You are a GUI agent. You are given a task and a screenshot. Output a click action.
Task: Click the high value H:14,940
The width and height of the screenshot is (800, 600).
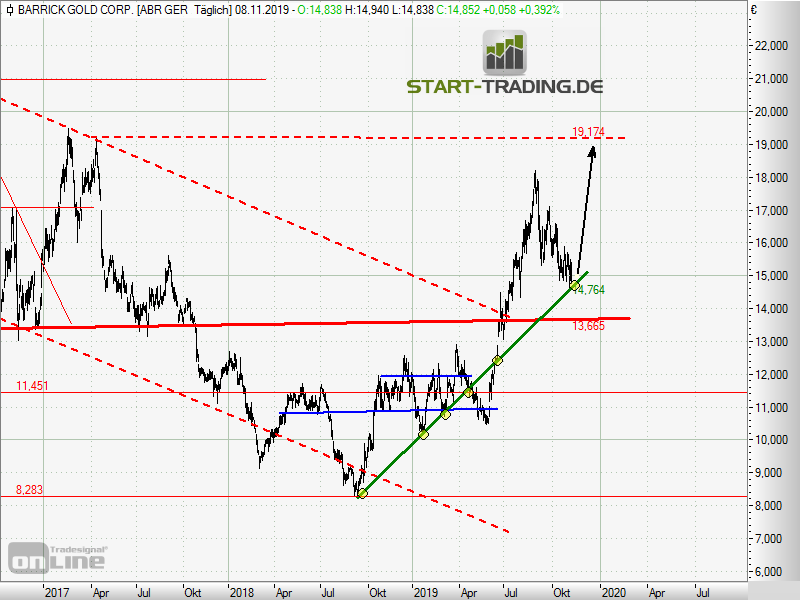tap(366, 10)
